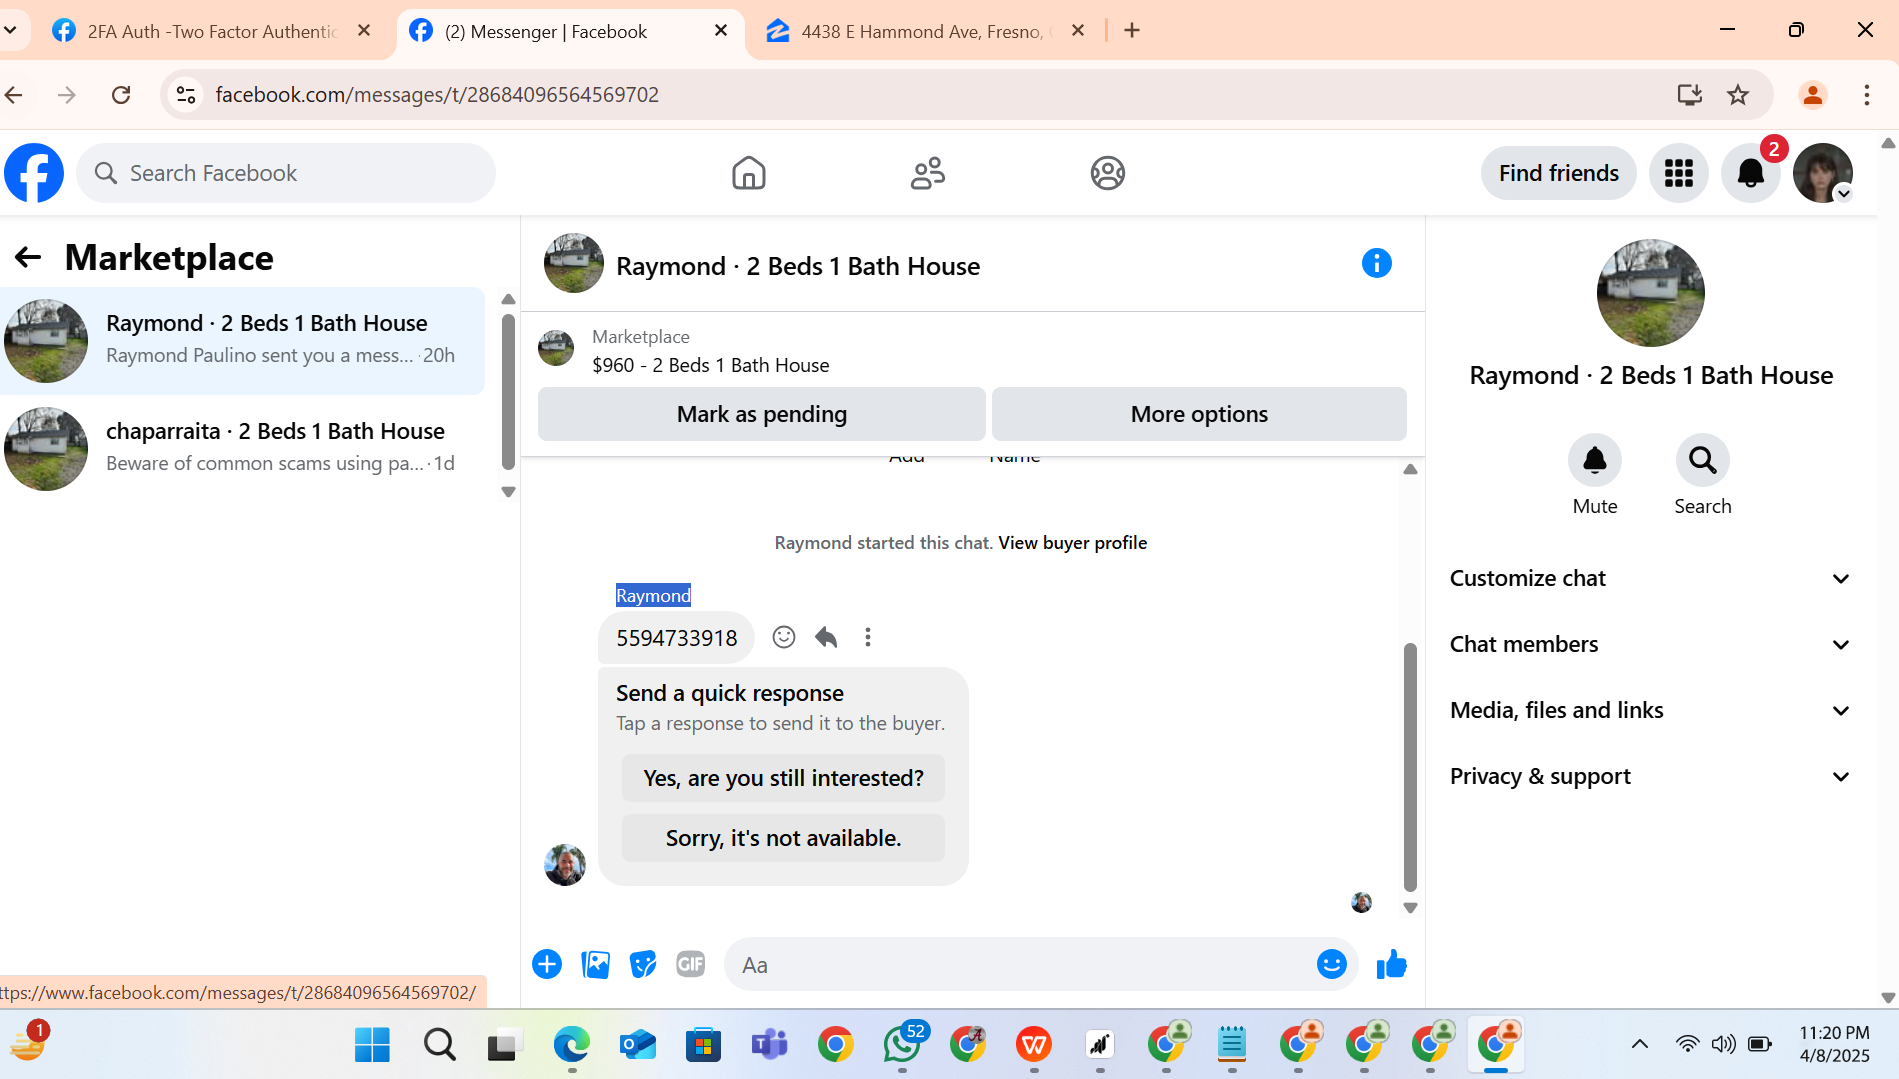Open Chrome menu three dots

coord(1866,94)
